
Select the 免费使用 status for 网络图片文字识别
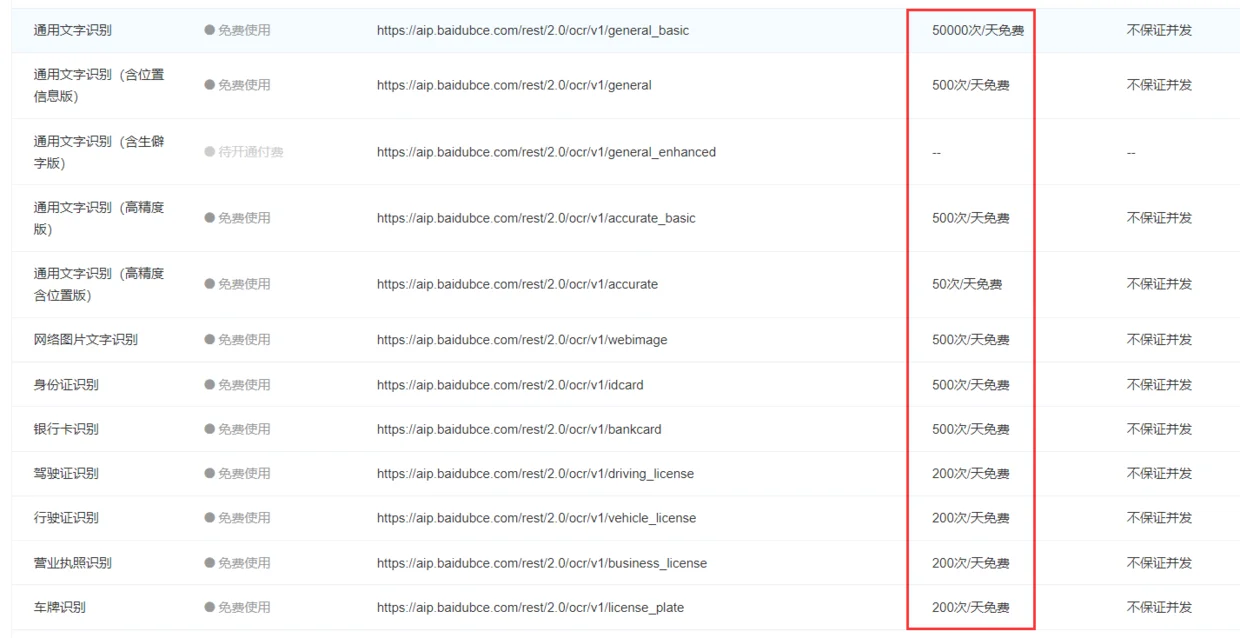point(238,340)
